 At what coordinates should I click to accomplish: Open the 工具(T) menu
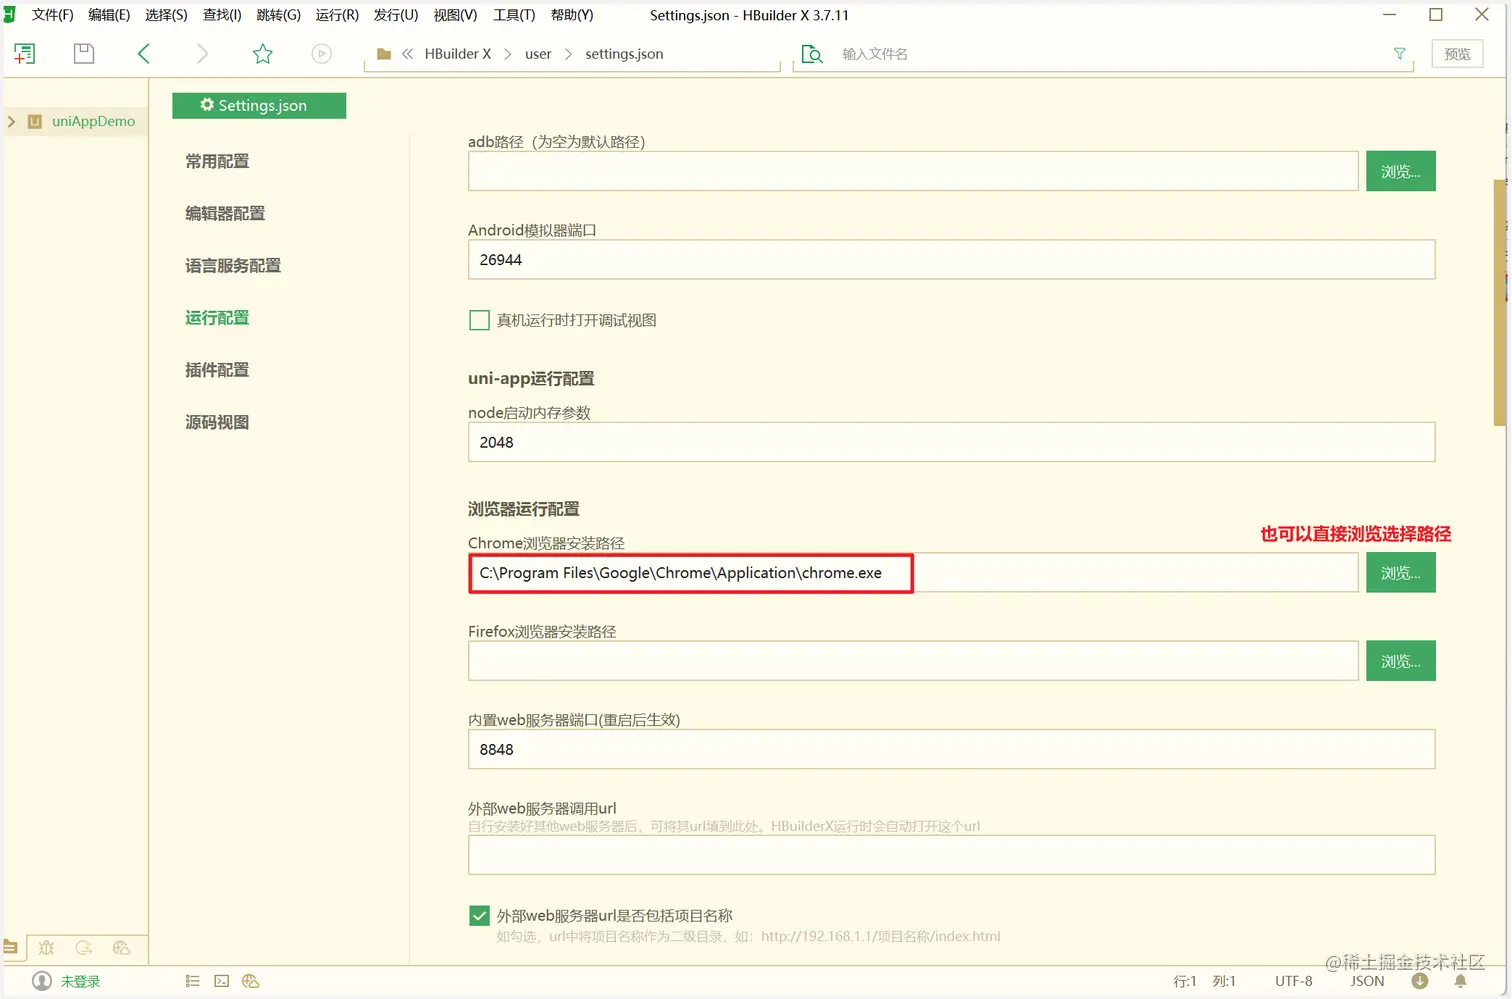click(514, 15)
